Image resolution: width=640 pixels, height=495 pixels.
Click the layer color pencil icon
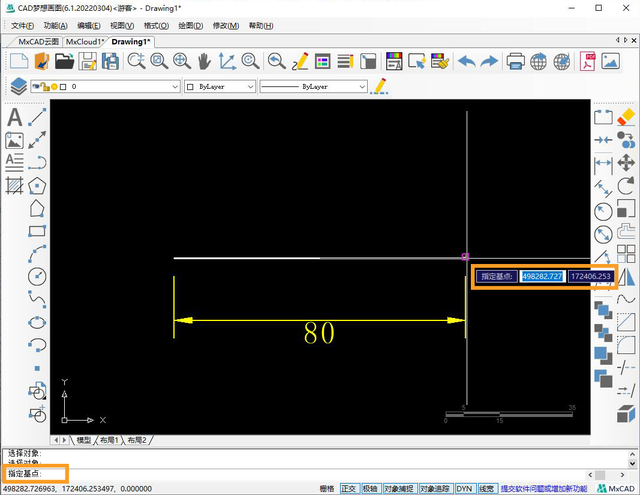point(380,87)
